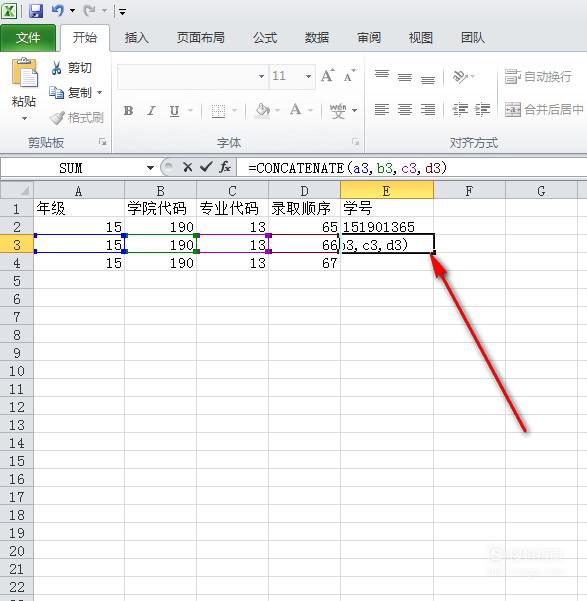Image resolution: width=587 pixels, height=601 pixels.
Task: Open the Undo history dropdown arrow
Action: pos(72,11)
